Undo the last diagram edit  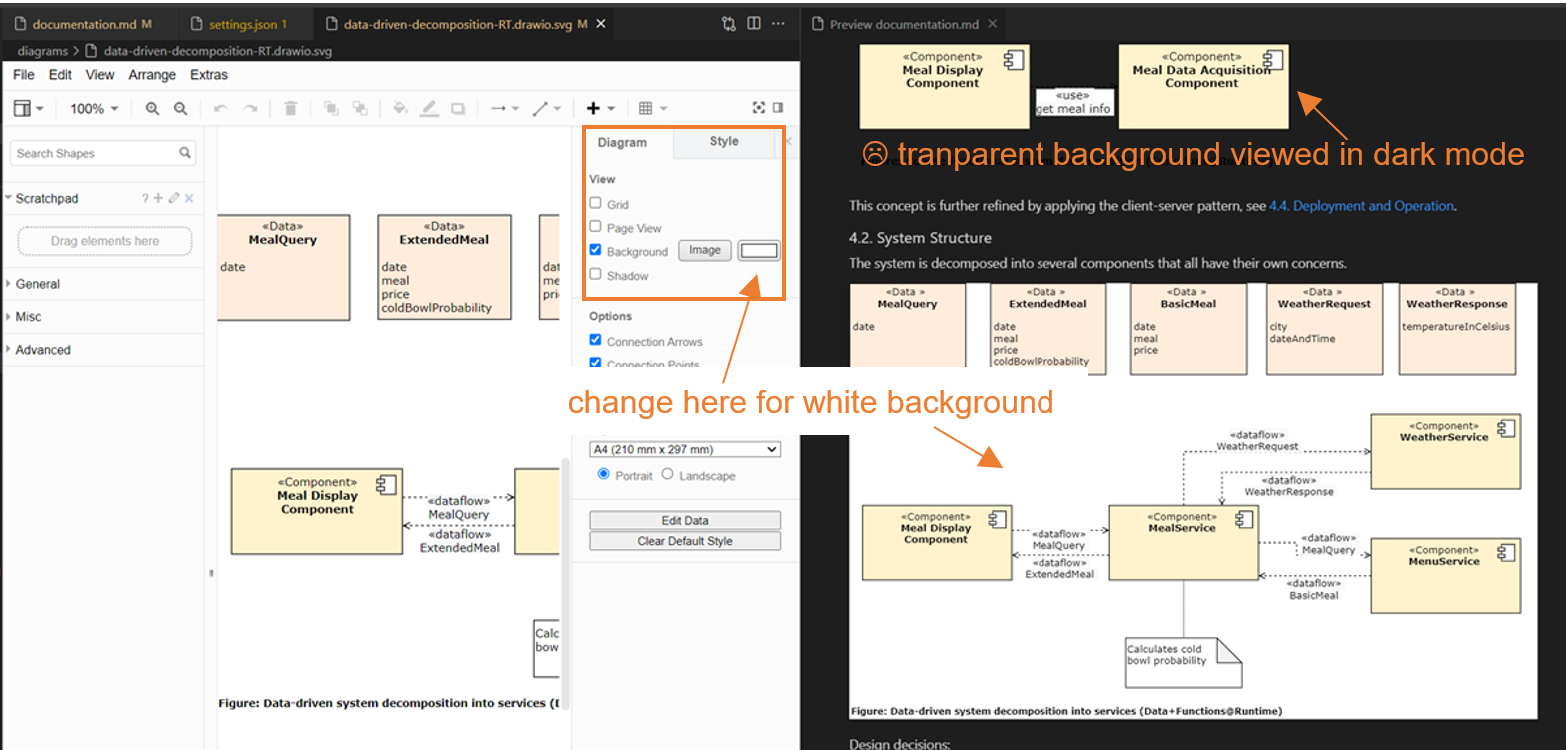coord(221,108)
